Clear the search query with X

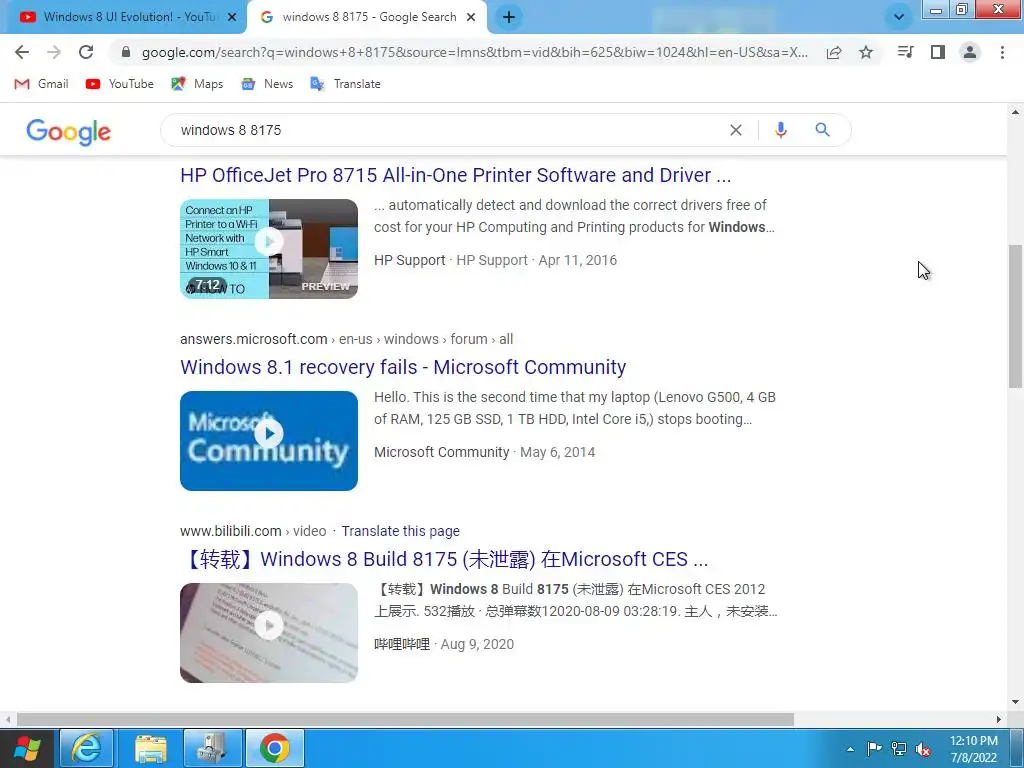(736, 130)
